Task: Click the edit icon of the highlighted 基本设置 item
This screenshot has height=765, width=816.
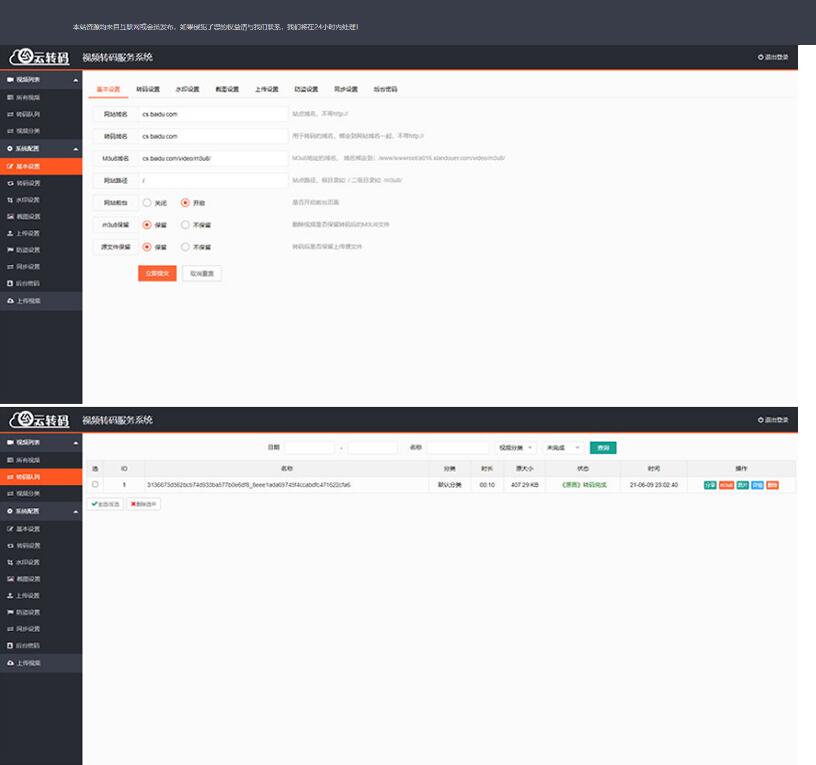Action: tap(10, 166)
